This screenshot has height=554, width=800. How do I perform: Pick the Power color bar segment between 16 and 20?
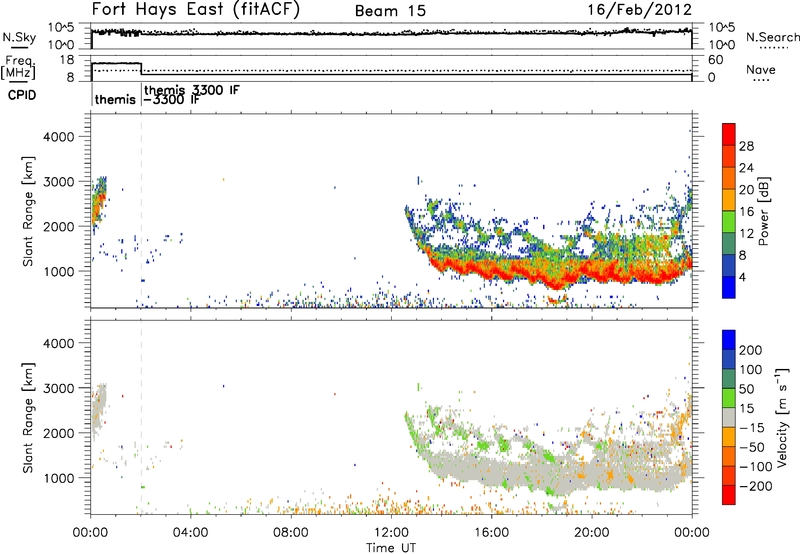point(729,200)
